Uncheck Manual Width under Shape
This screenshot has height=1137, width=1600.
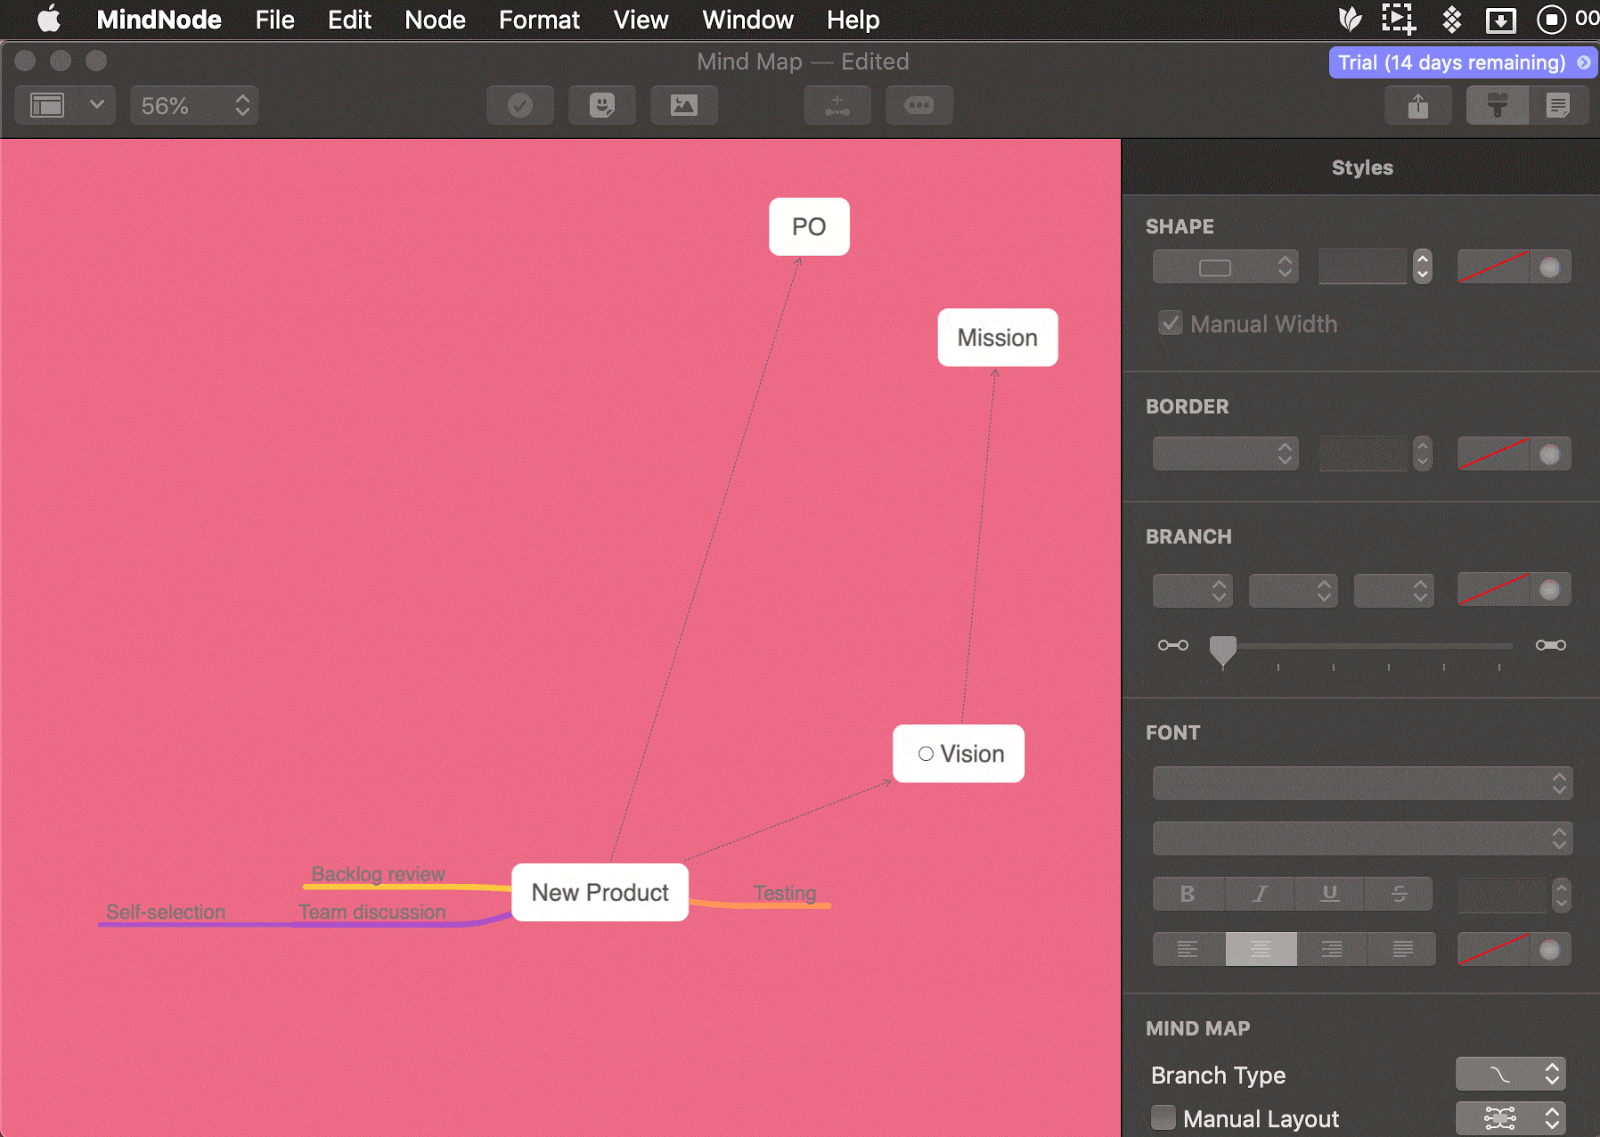coord(1171,323)
